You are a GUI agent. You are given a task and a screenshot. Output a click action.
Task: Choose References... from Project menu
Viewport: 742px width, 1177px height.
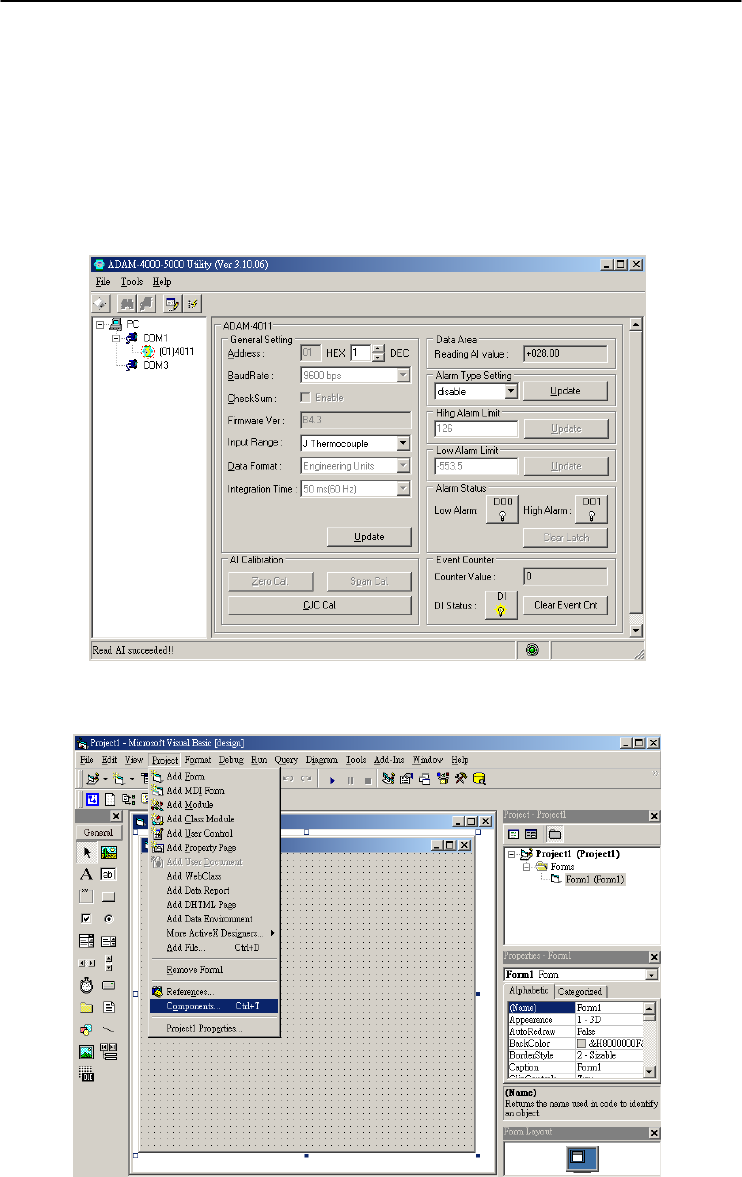pos(214,992)
